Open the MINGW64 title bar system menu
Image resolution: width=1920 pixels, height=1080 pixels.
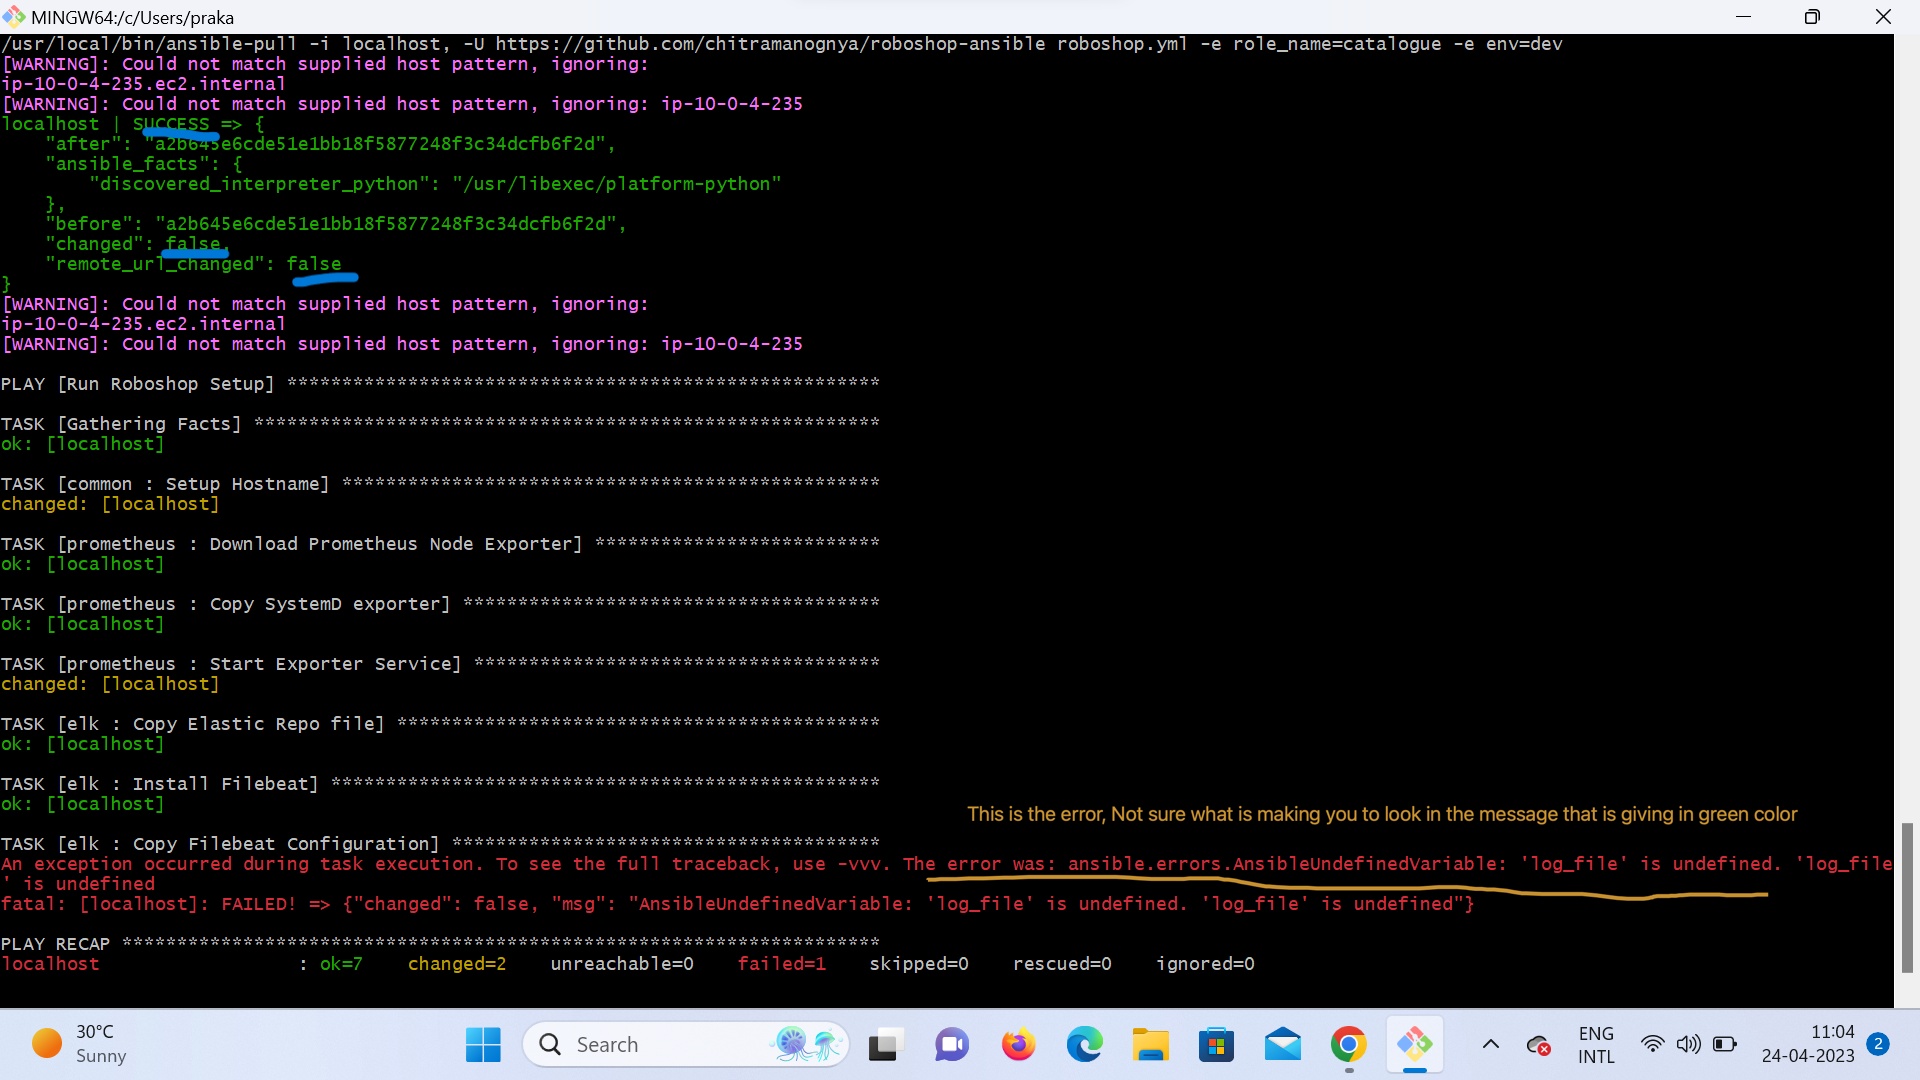click(x=13, y=16)
